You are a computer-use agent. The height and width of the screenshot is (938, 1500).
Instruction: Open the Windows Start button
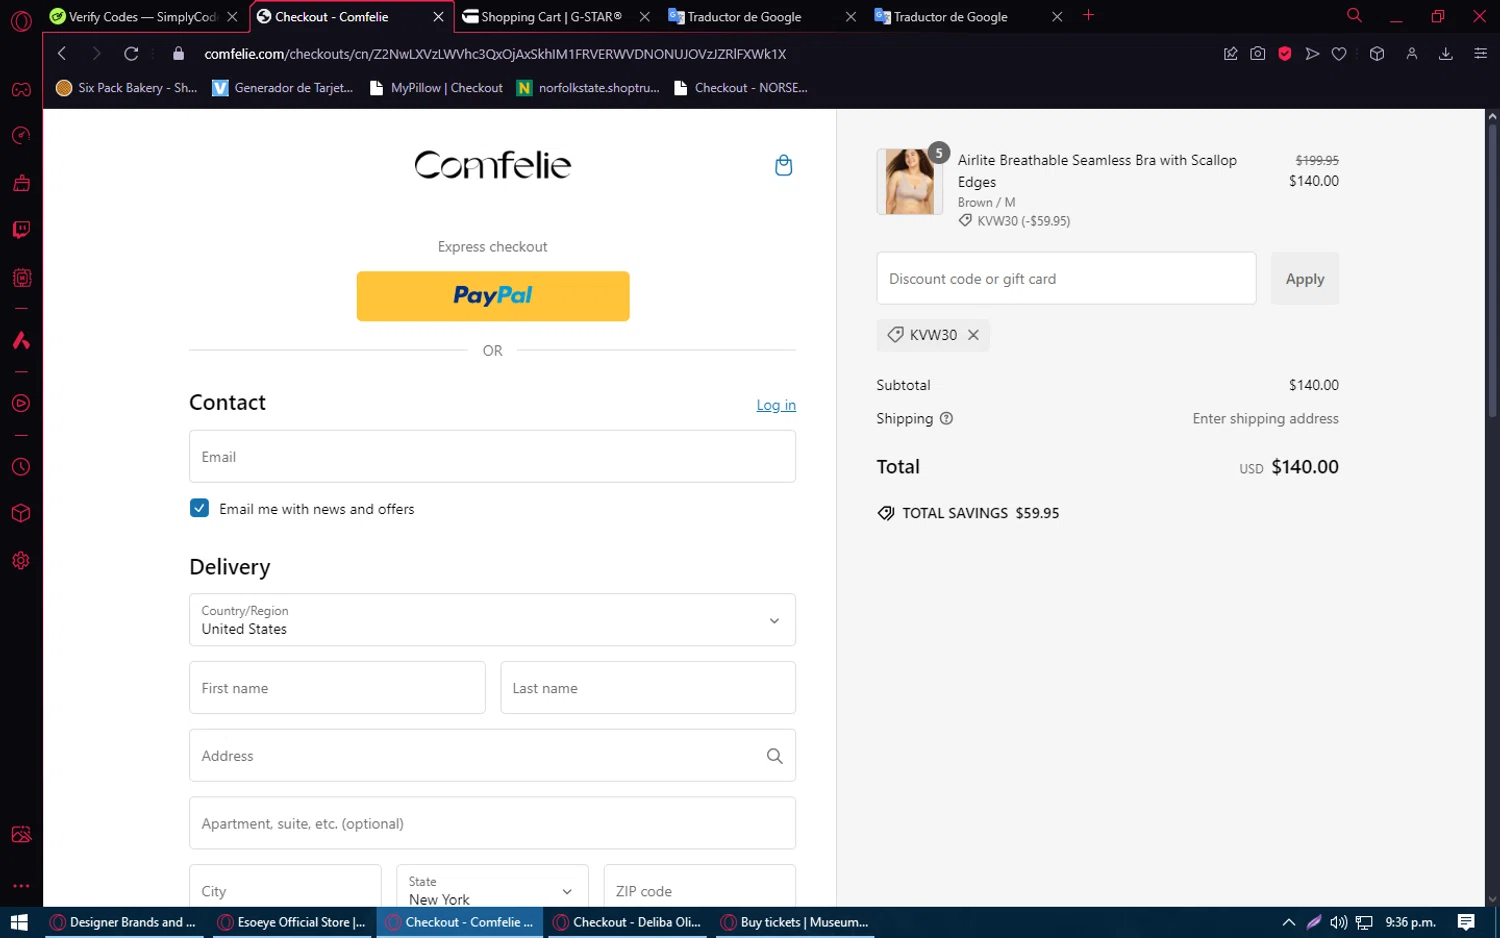19,922
